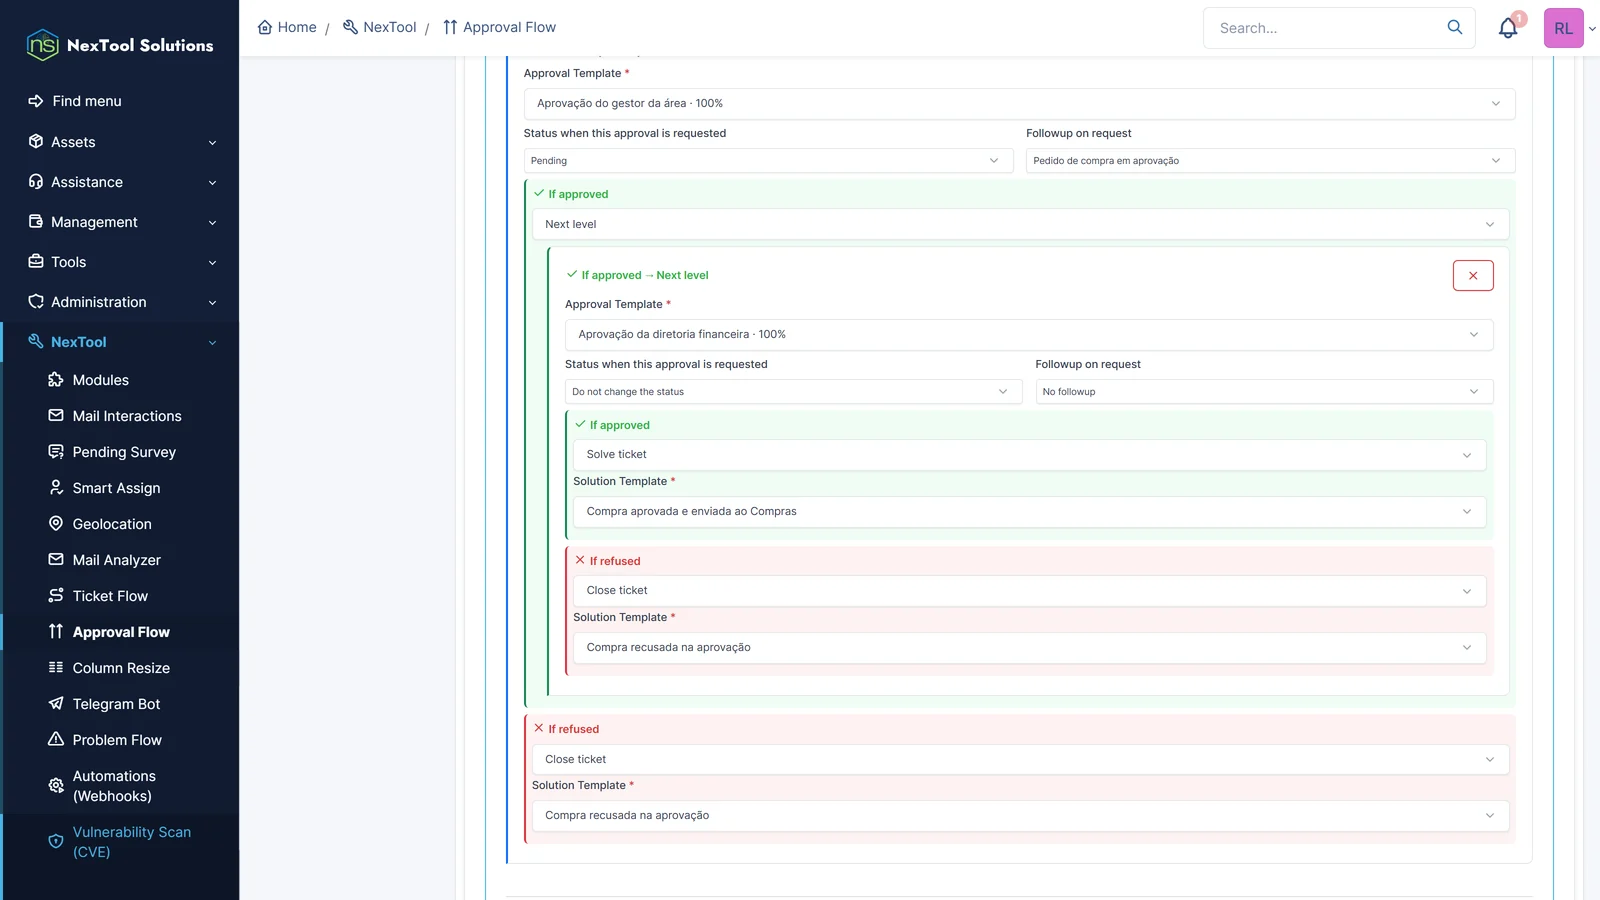This screenshot has width=1600, height=900.
Task: Click the NexTool Solutions logo
Action: [119, 45]
